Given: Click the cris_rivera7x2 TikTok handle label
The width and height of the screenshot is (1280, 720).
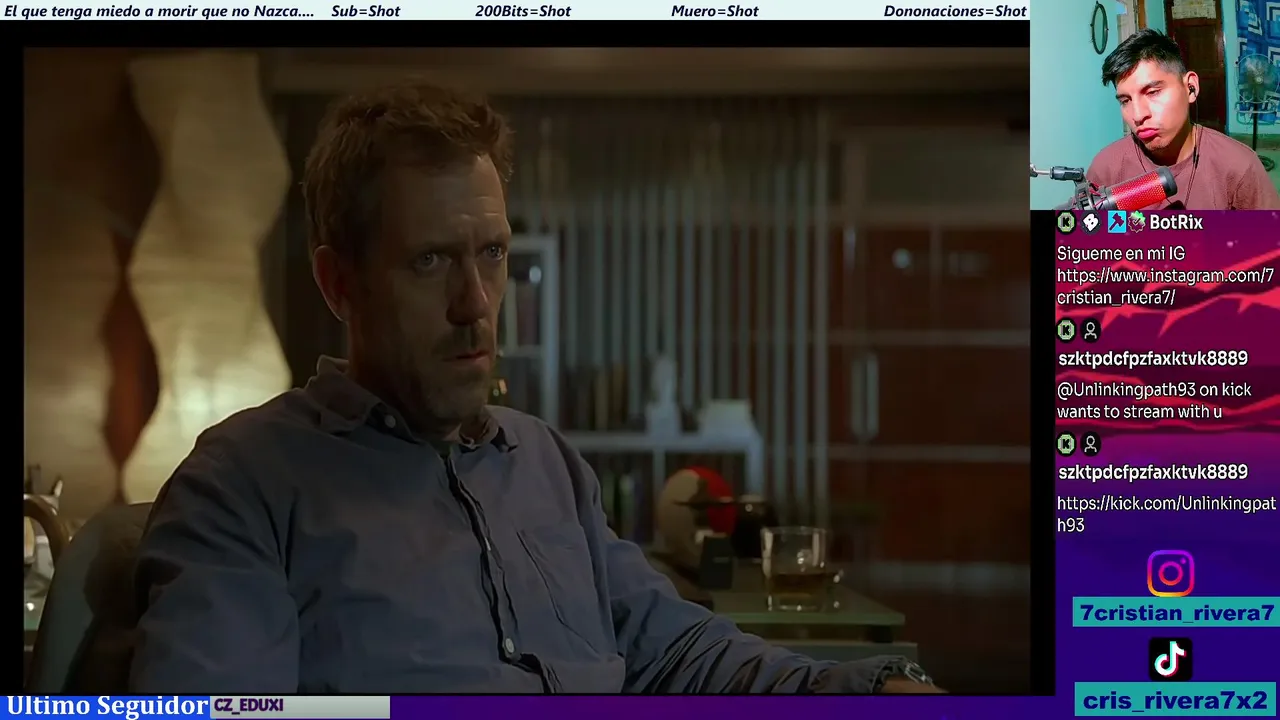Looking at the screenshot, I should (1175, 700).
